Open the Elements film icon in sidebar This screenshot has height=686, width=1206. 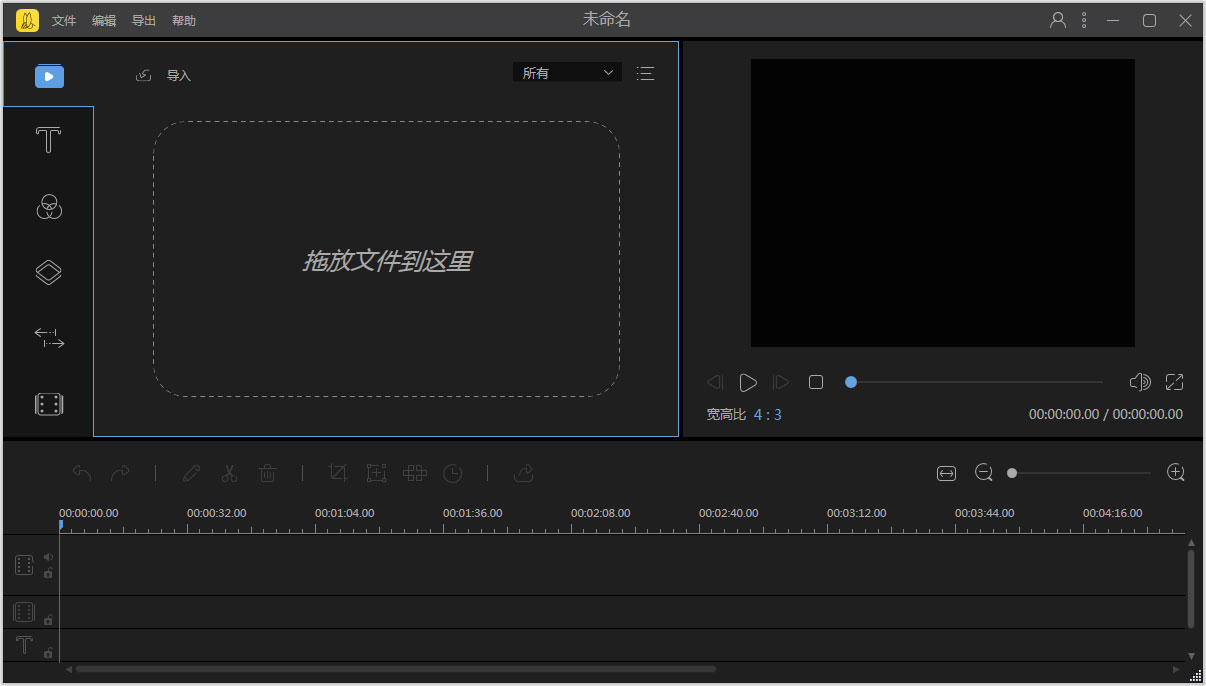coord(48,404)
